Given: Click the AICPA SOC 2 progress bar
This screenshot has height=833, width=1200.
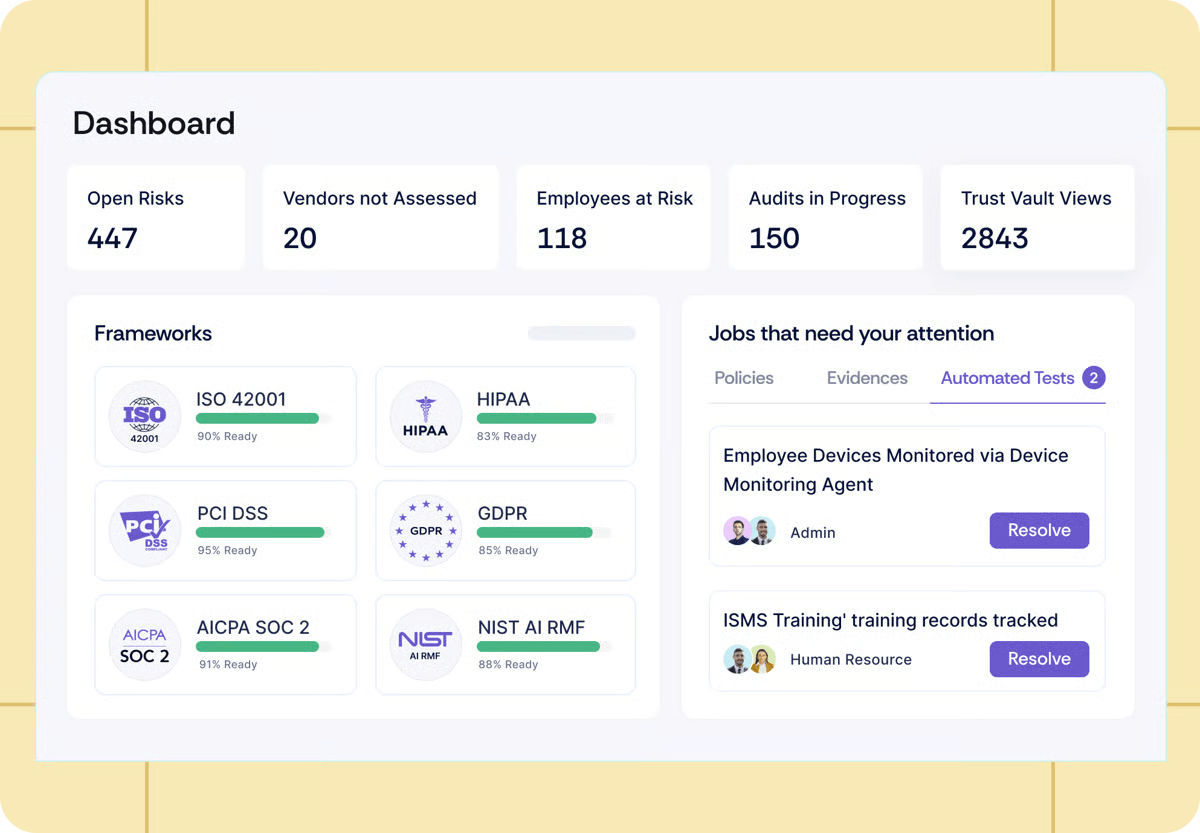Looking at the screenshot, I should 263,647.
